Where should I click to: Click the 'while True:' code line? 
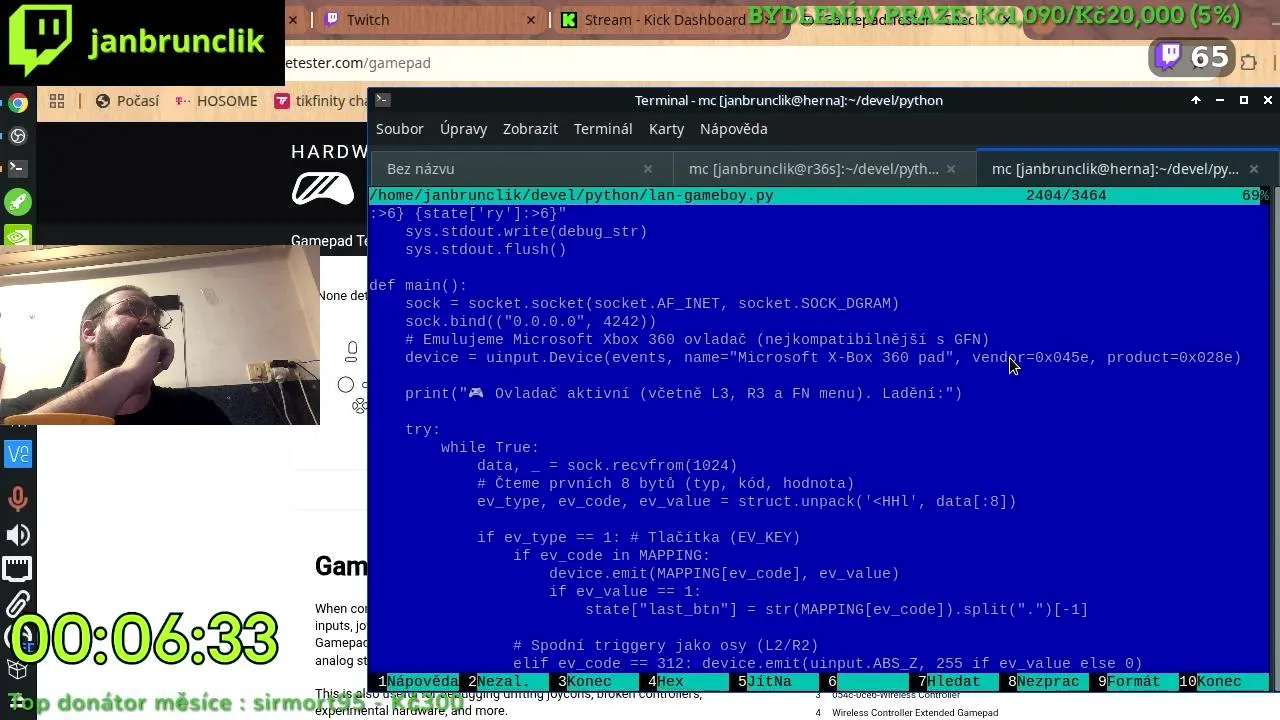click(x=490, y=447)
